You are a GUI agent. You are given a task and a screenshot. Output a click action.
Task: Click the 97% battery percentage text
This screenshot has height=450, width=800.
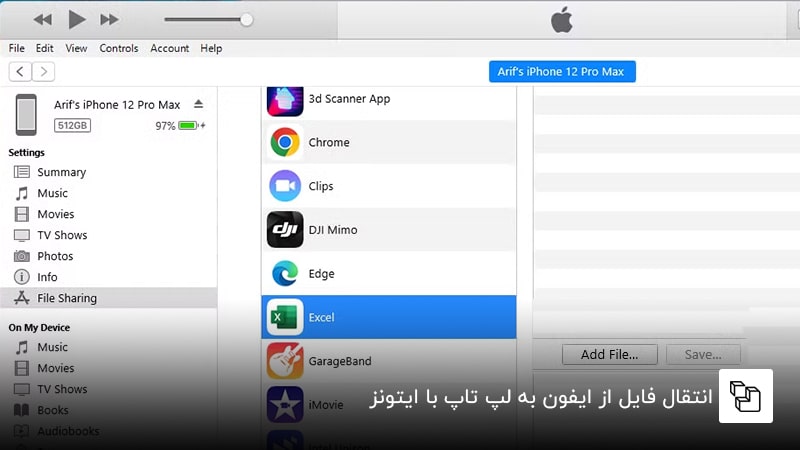point(165,126)
